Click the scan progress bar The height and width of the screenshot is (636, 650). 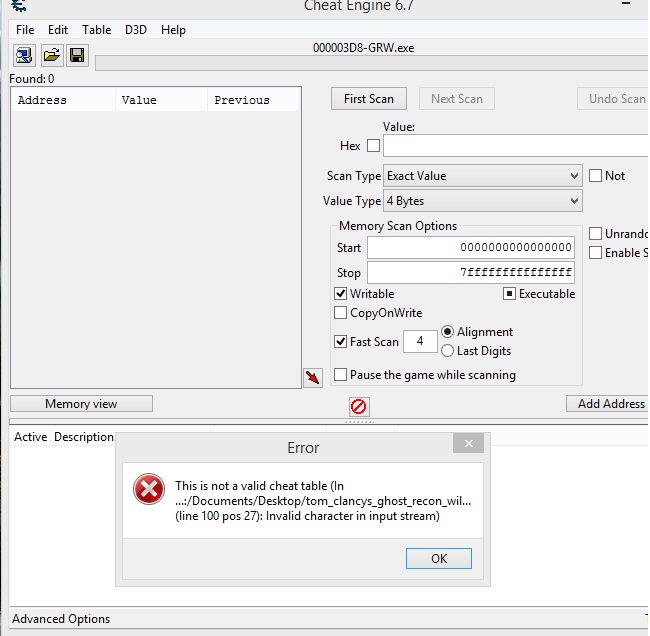pyautogui.click(x=372, y=63)
